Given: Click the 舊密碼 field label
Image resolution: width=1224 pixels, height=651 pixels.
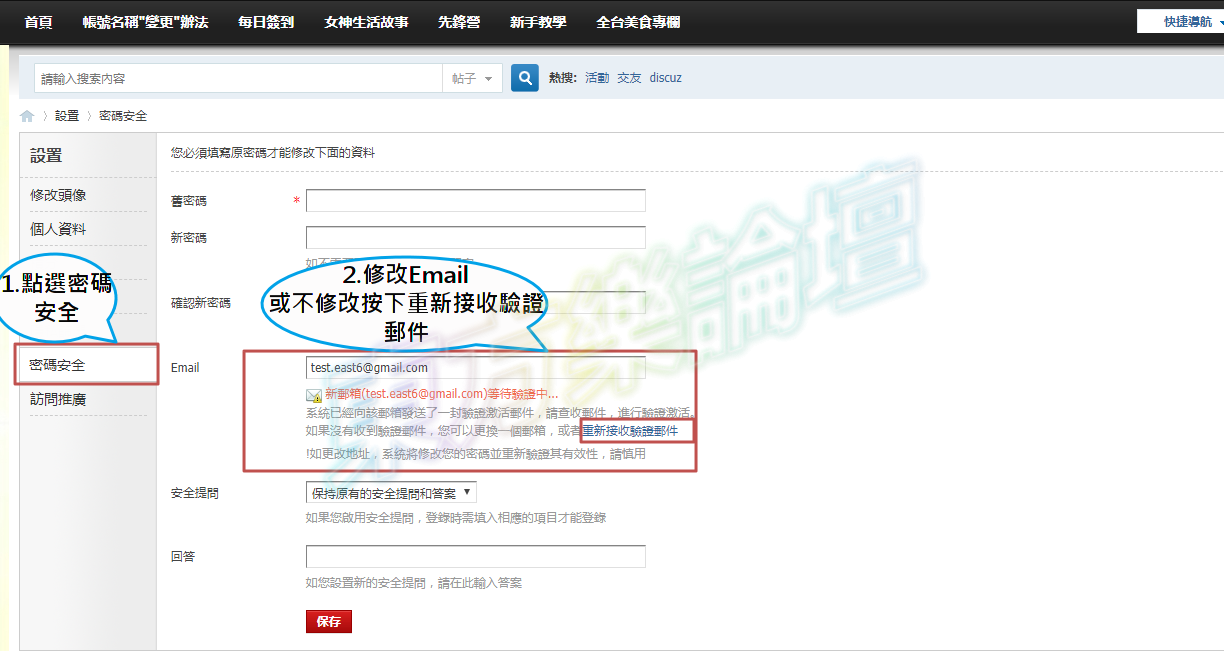Looking at the screenshot, I should click(x=189, y=201).
